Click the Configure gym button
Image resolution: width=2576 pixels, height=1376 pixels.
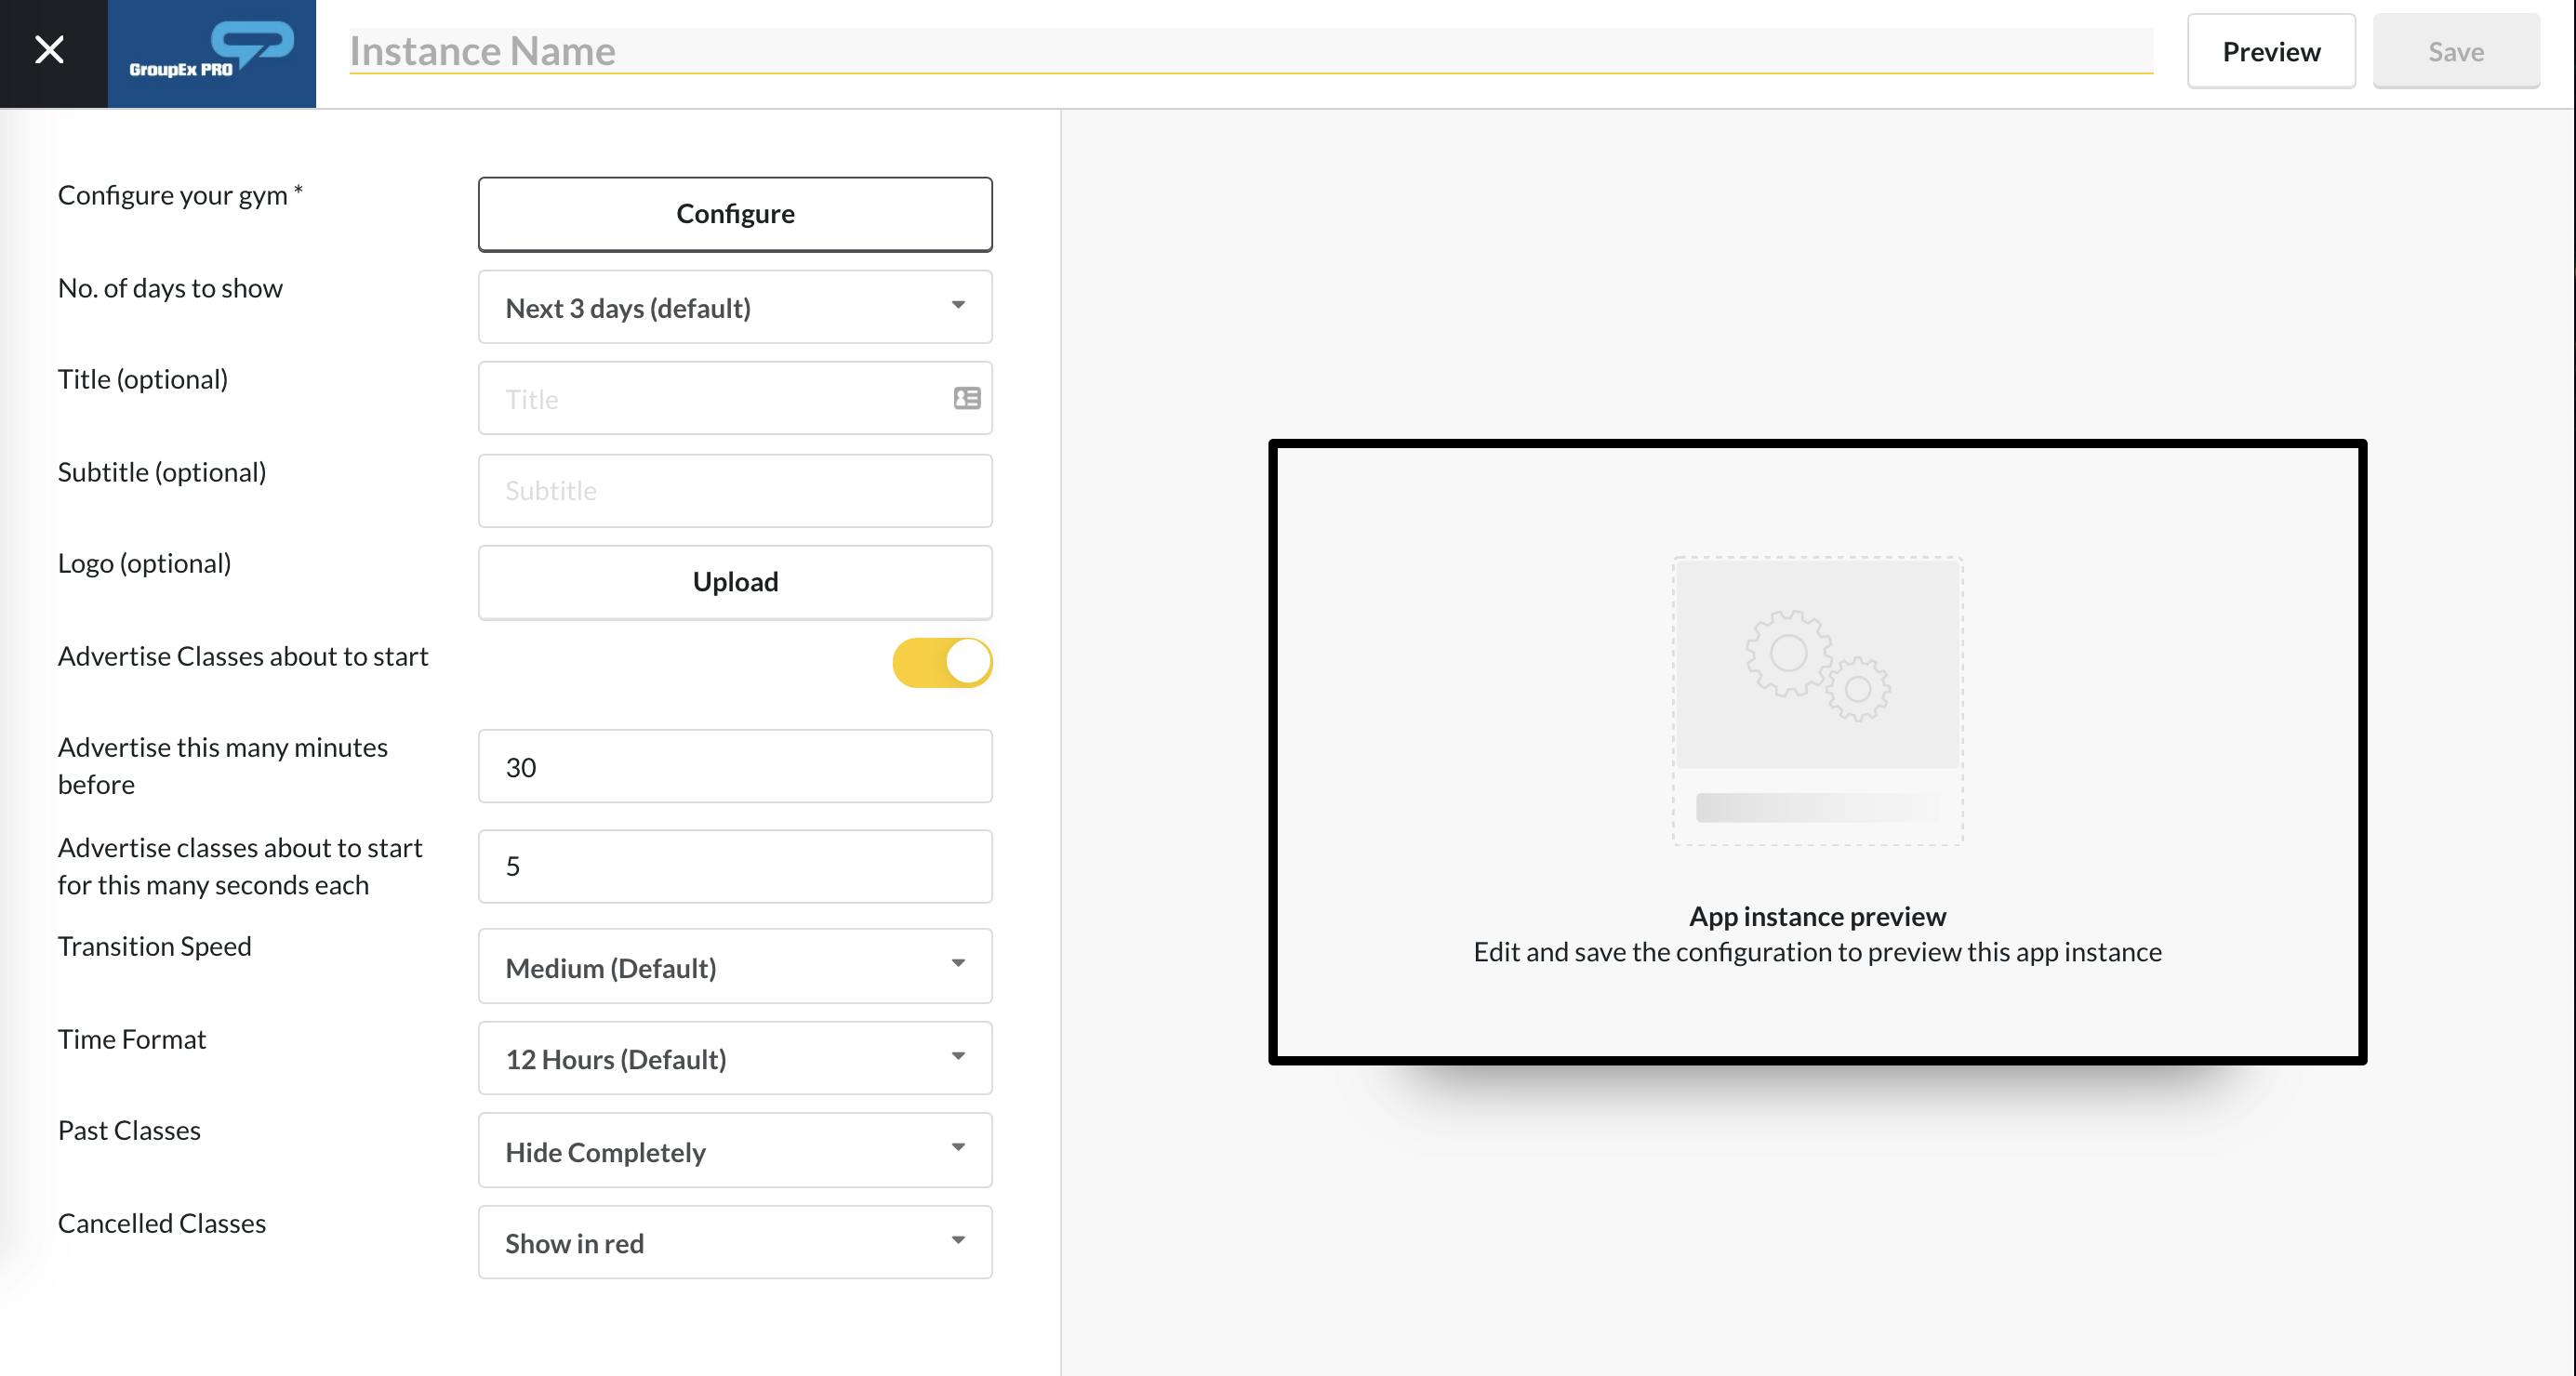tap(735, 214)
